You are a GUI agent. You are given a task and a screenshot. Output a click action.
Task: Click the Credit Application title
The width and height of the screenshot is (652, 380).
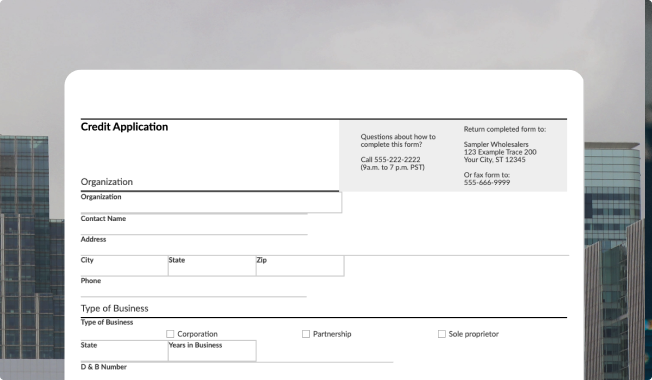click(x=124, y=127)
